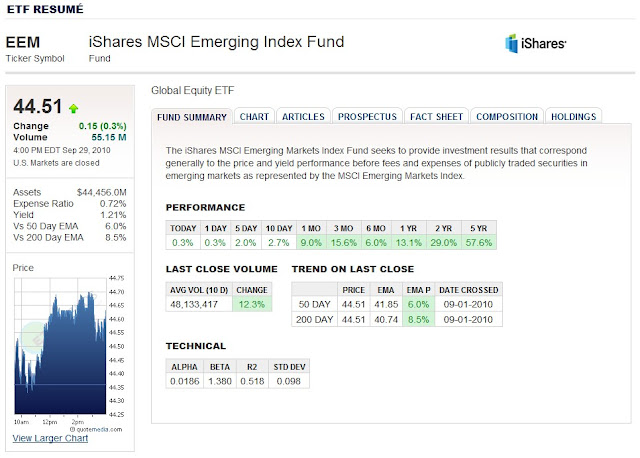
Task: Switch to the Chart tab
Action: [254, 117]
